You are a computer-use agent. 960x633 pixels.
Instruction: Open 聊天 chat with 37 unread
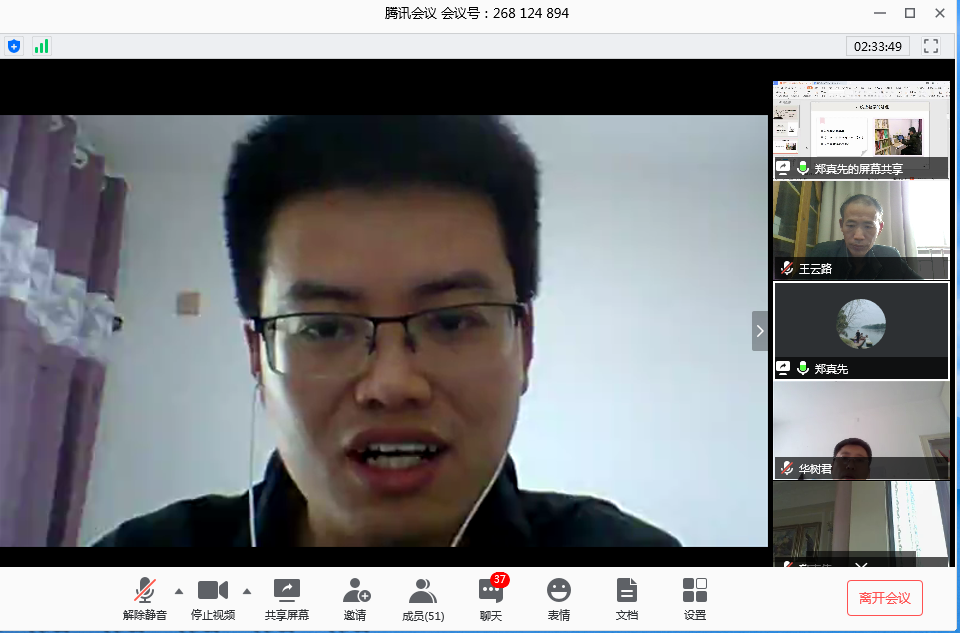pyautogui.click(x=490, y=599)
